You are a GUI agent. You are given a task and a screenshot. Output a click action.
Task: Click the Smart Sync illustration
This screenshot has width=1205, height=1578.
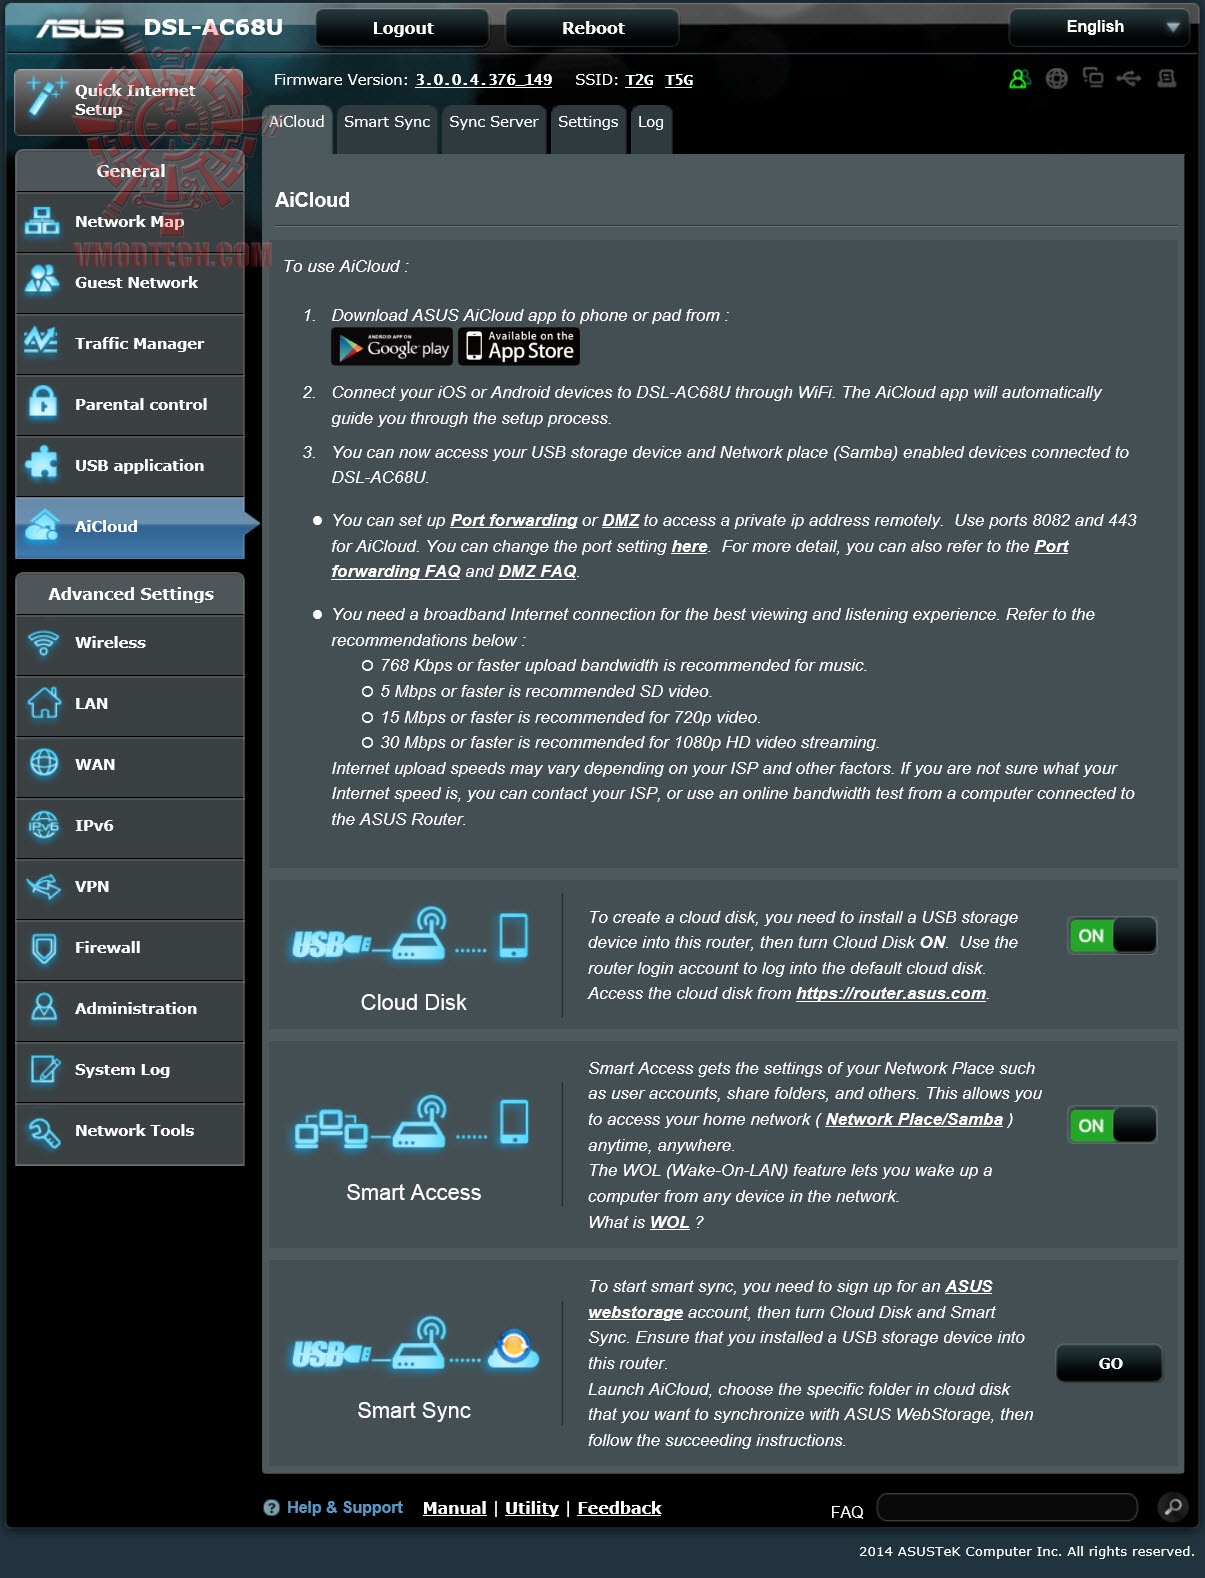414,1344
